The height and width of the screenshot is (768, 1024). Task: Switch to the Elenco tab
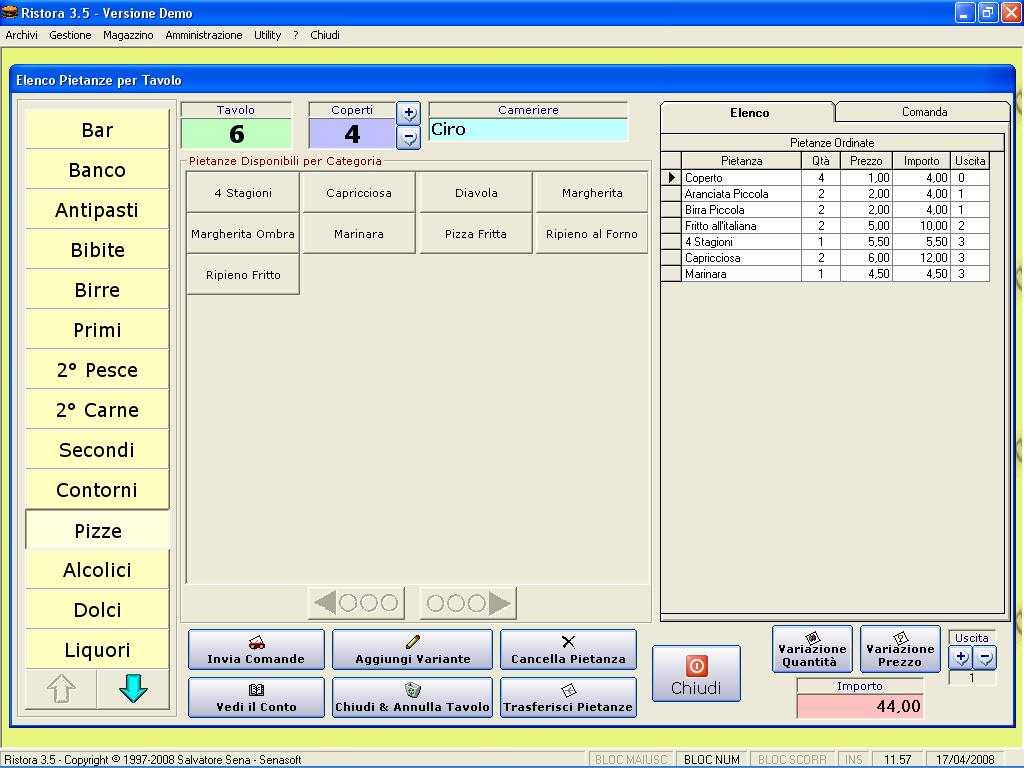tap(749, 112)
